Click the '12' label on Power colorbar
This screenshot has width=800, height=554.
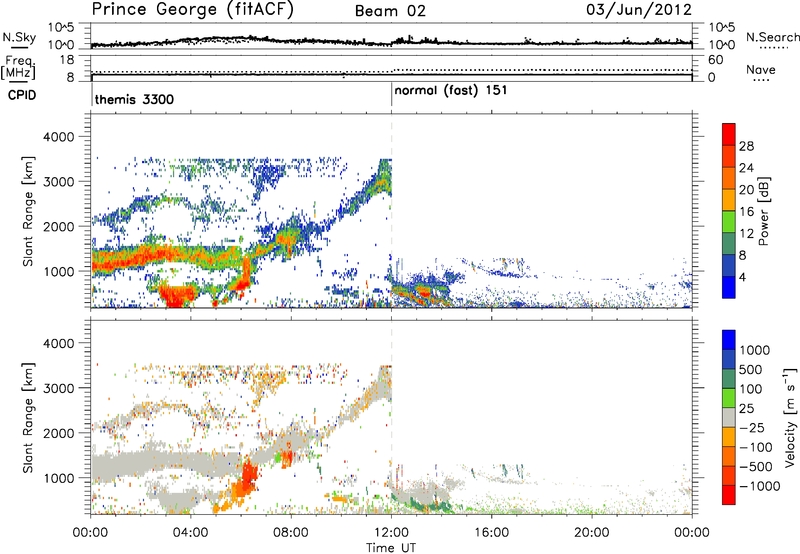click(x=746, y=234)
